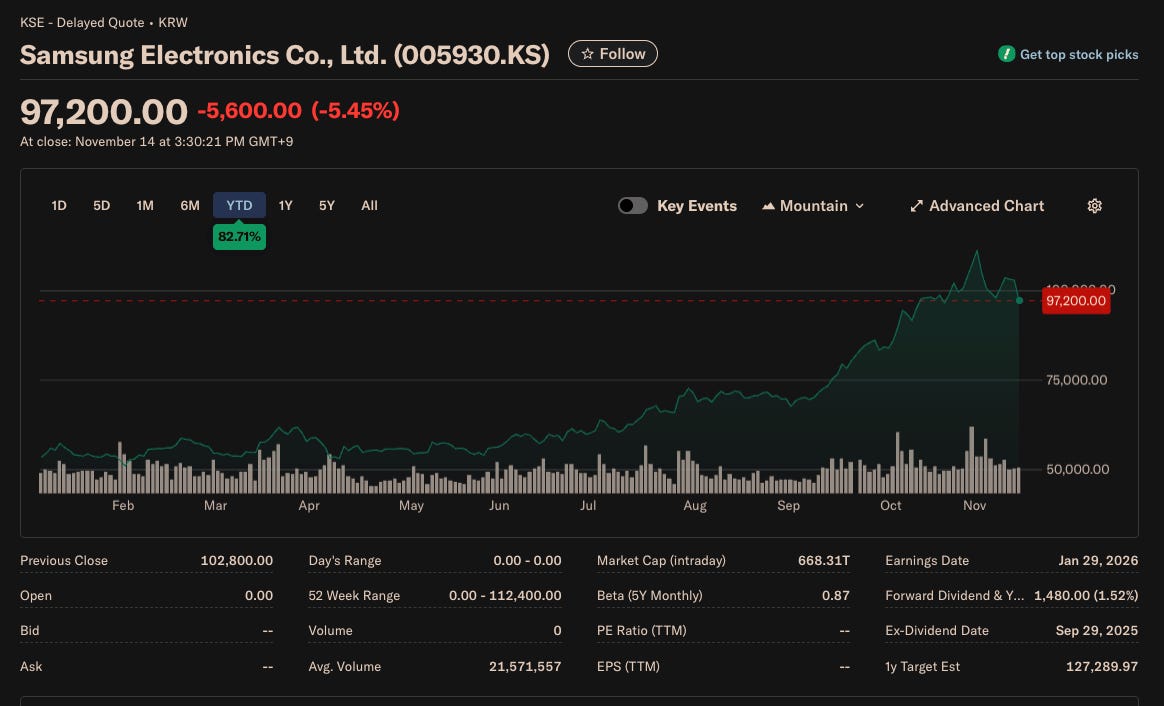Image resolution: width=1164 pixels, height=706 pixels.
Task: Click the Open label
Action: pos(36,595)
